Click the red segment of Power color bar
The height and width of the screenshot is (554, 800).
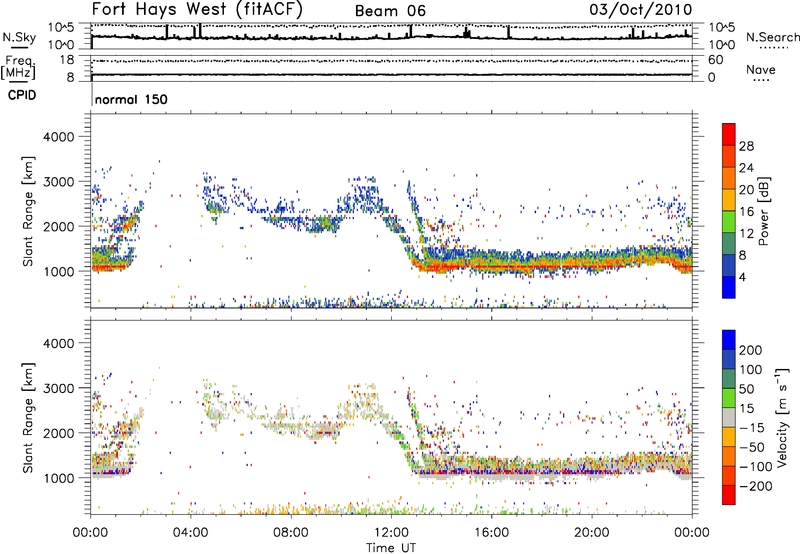coord(729,134)
